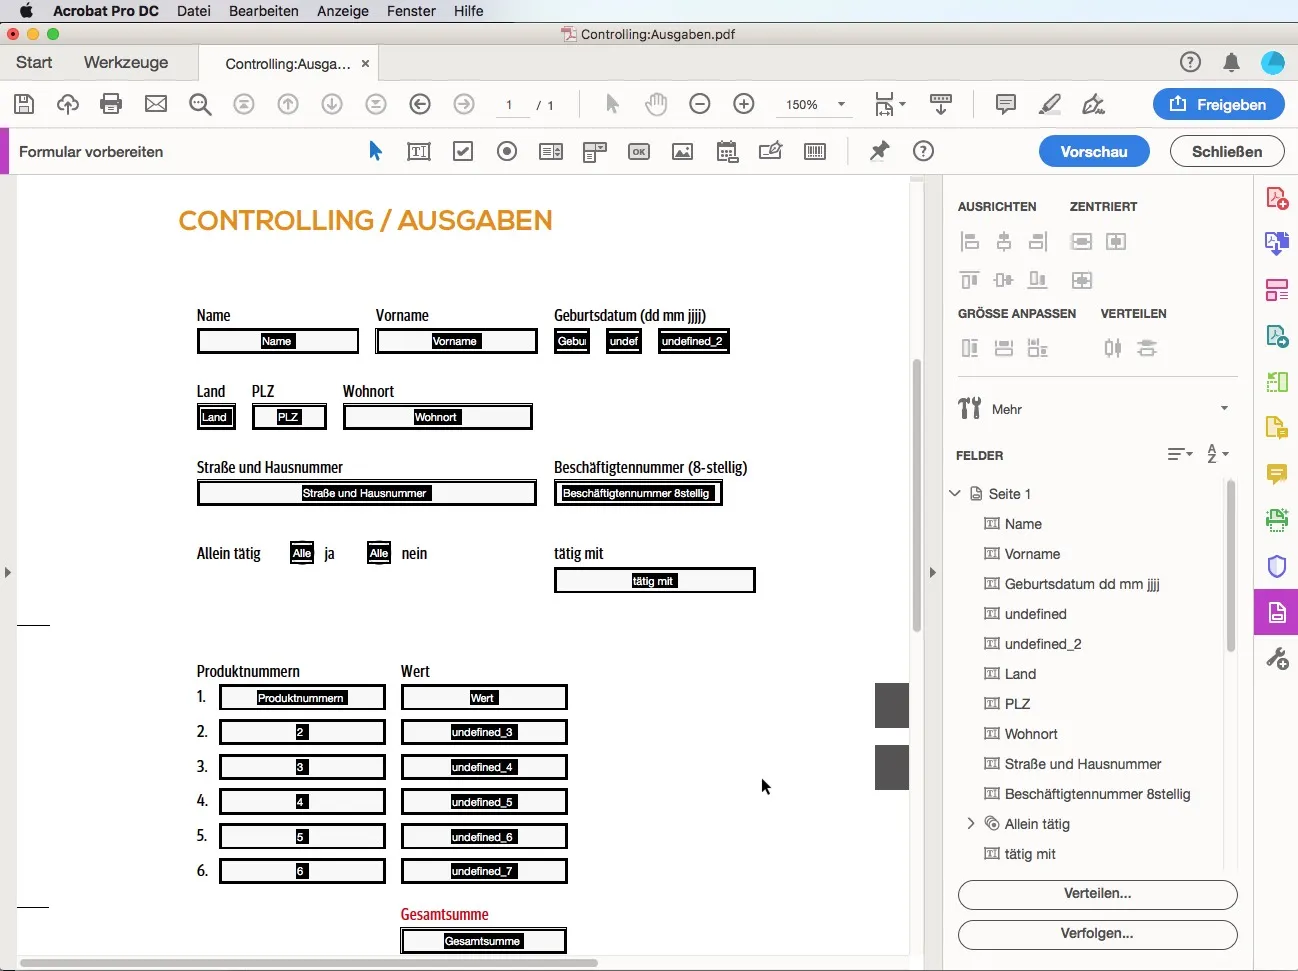Check the ja box for Allein tätig
The width and height of the screenshot is (1298, 971).
point(302,553)
